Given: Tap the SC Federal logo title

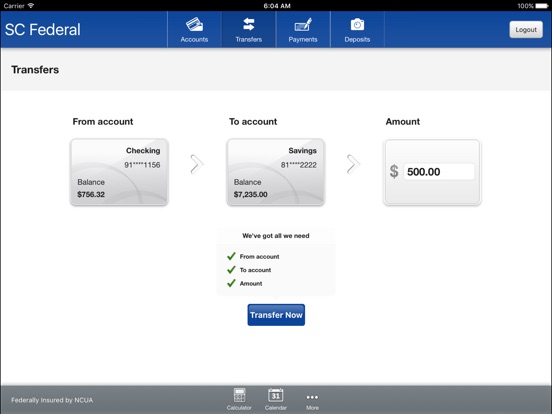Looking at the screenshot, I should pyautogui.click(x=43, y=30).
